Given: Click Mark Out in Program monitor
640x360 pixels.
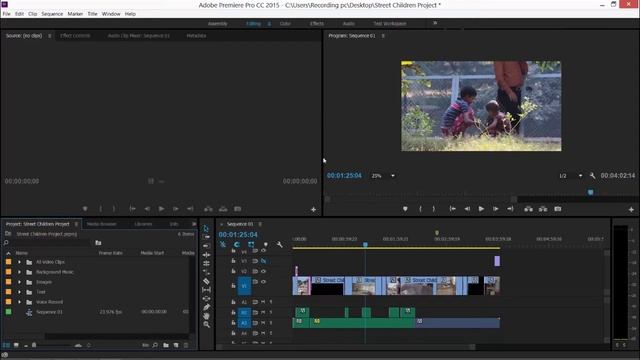Looking at the screenshot, I should point(433,209).
